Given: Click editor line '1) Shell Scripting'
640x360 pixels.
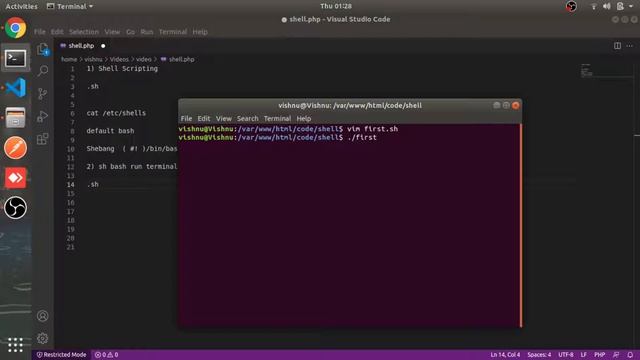Looking at the screenshot, I should [x=122, y=69].
